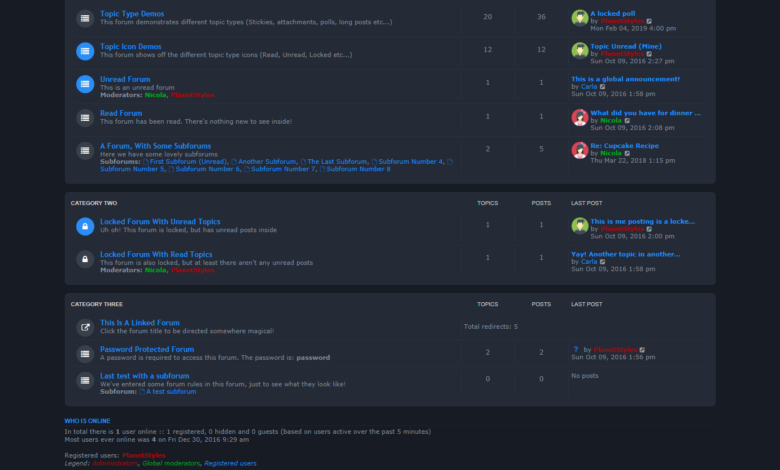This screenshot has width=780, height=470.
Task: Open the Re: Cupcake Recipe last post
Action: pyautogui.click(x=624, y=146)
